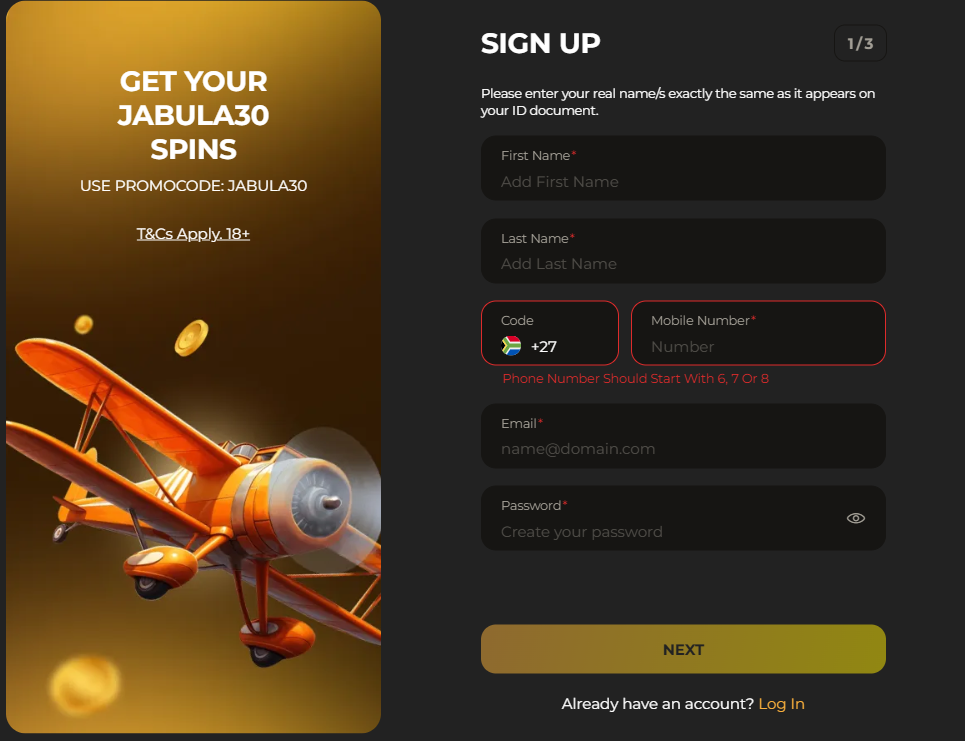Viewport: 965px width, 741px height.
Task: Click the South Africa flag icon
Action: (511, 346)
